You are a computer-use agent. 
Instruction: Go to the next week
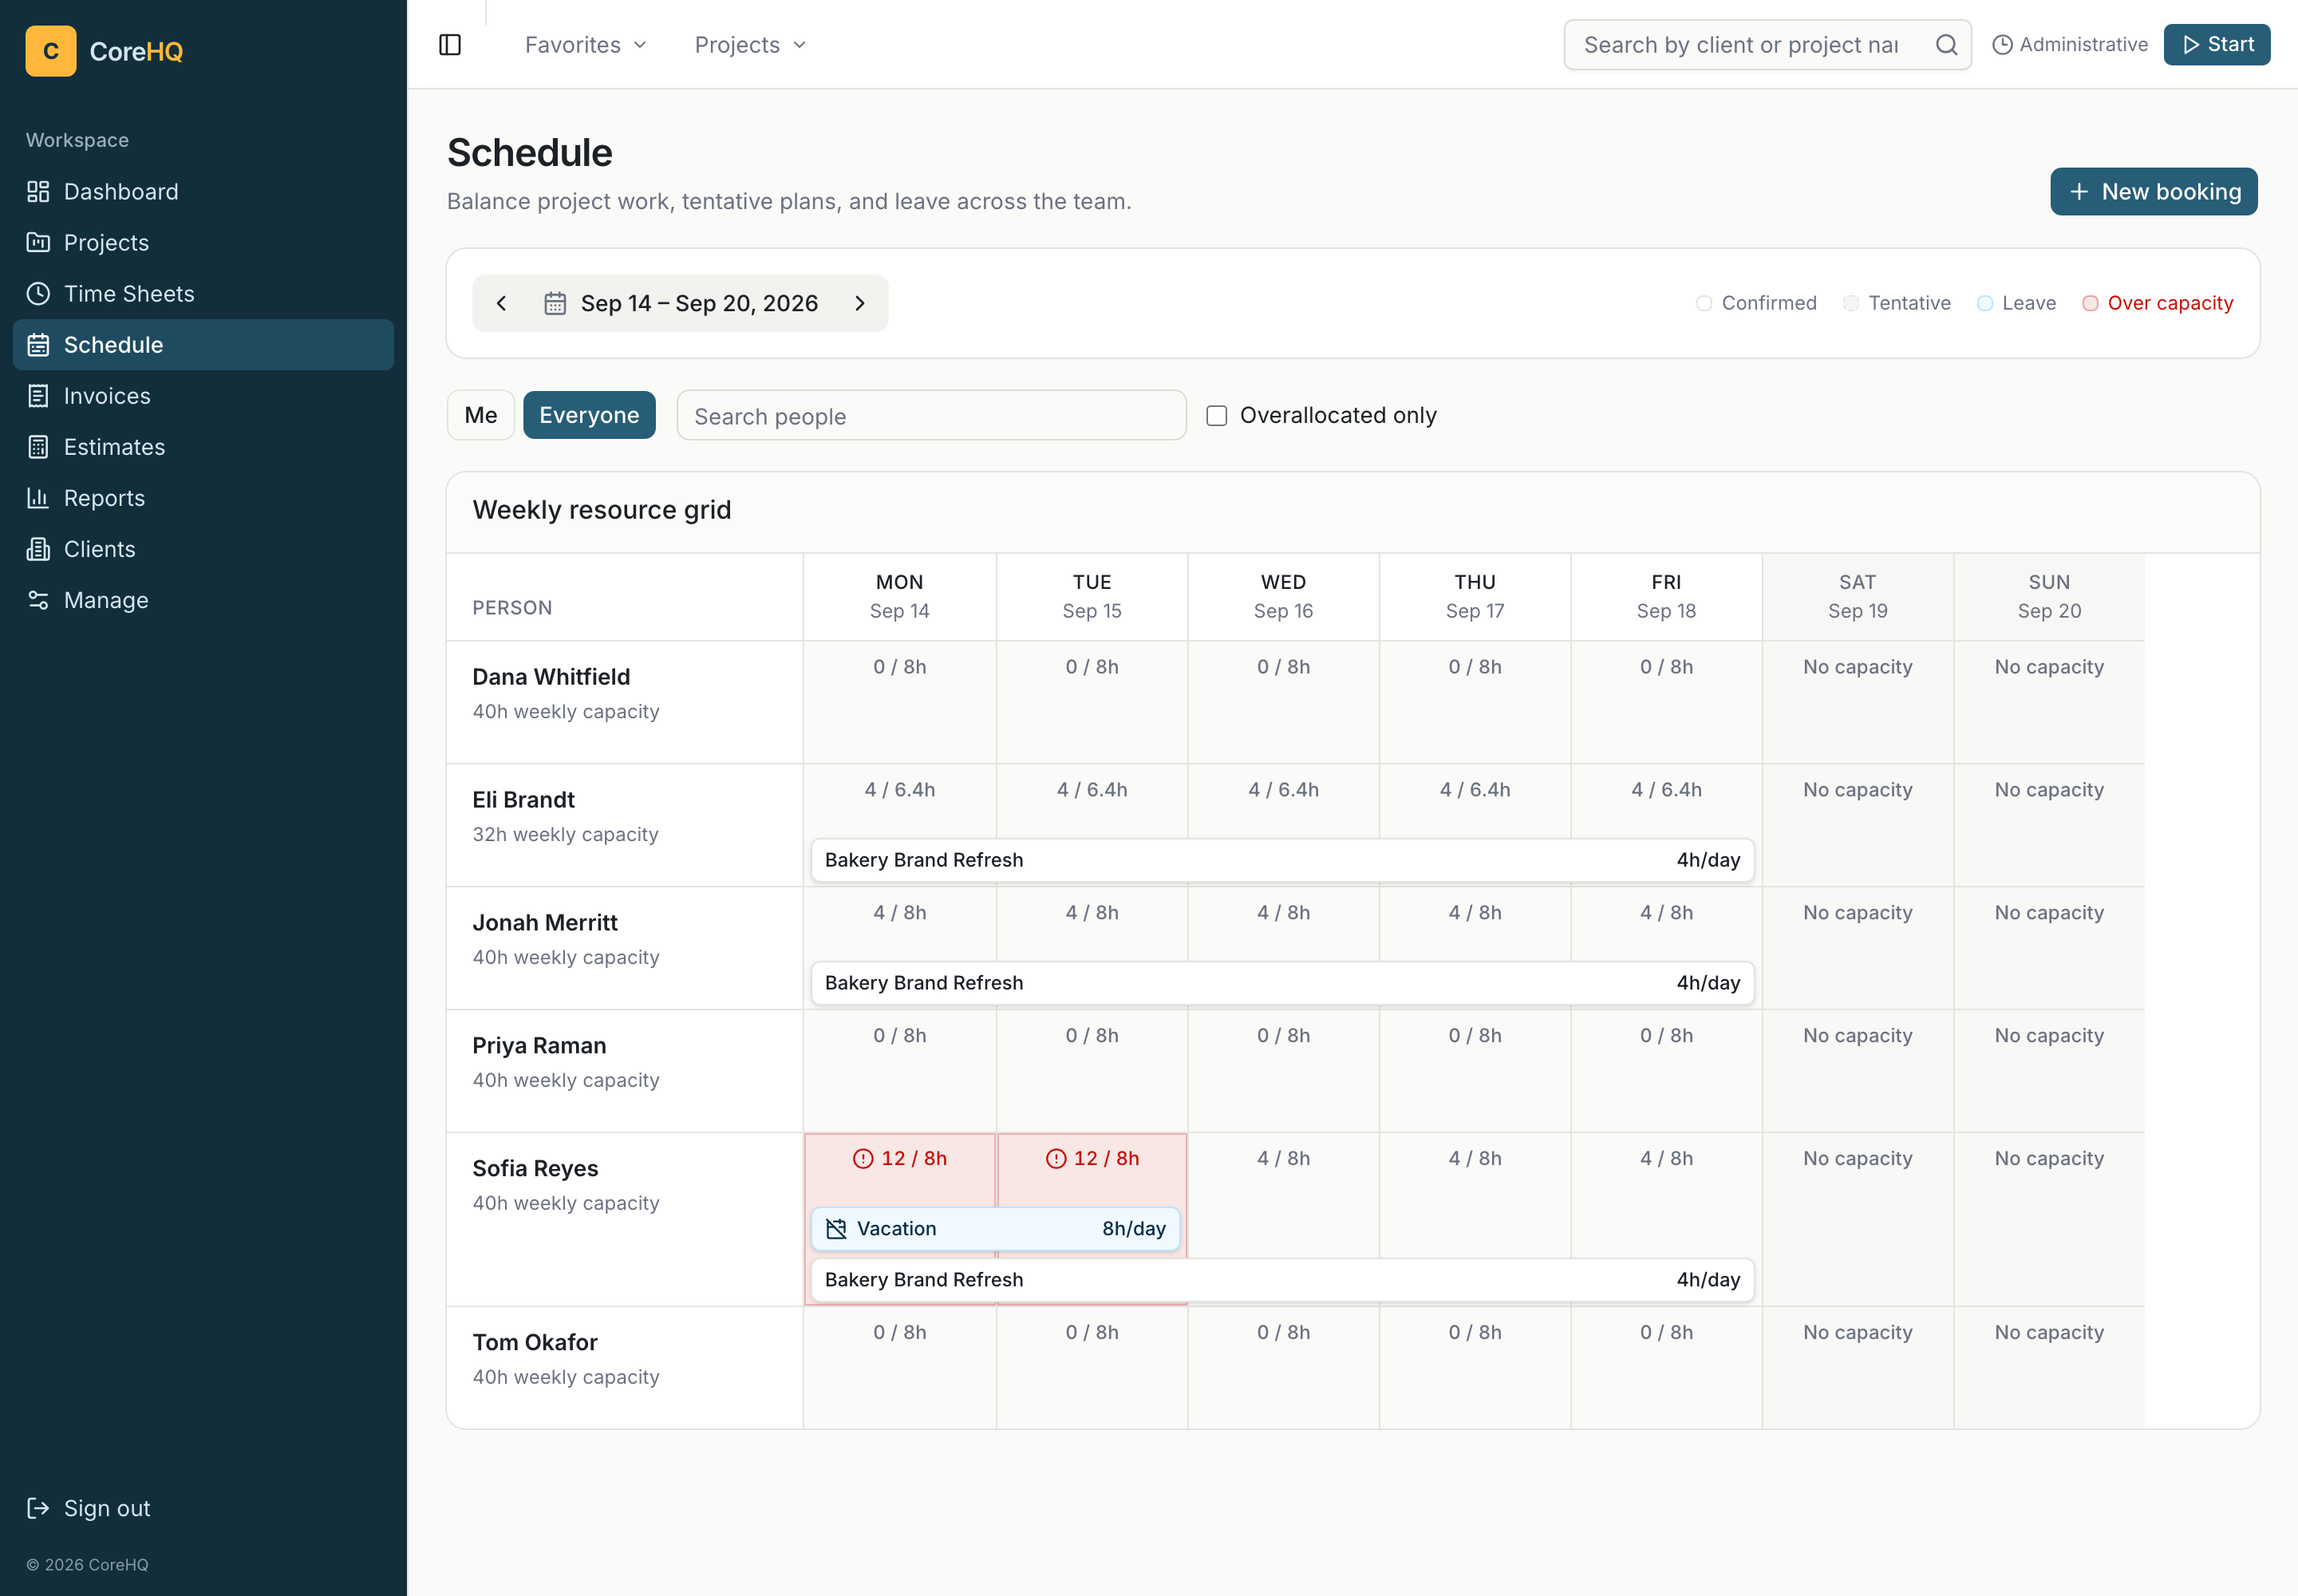tap(860, 303)
